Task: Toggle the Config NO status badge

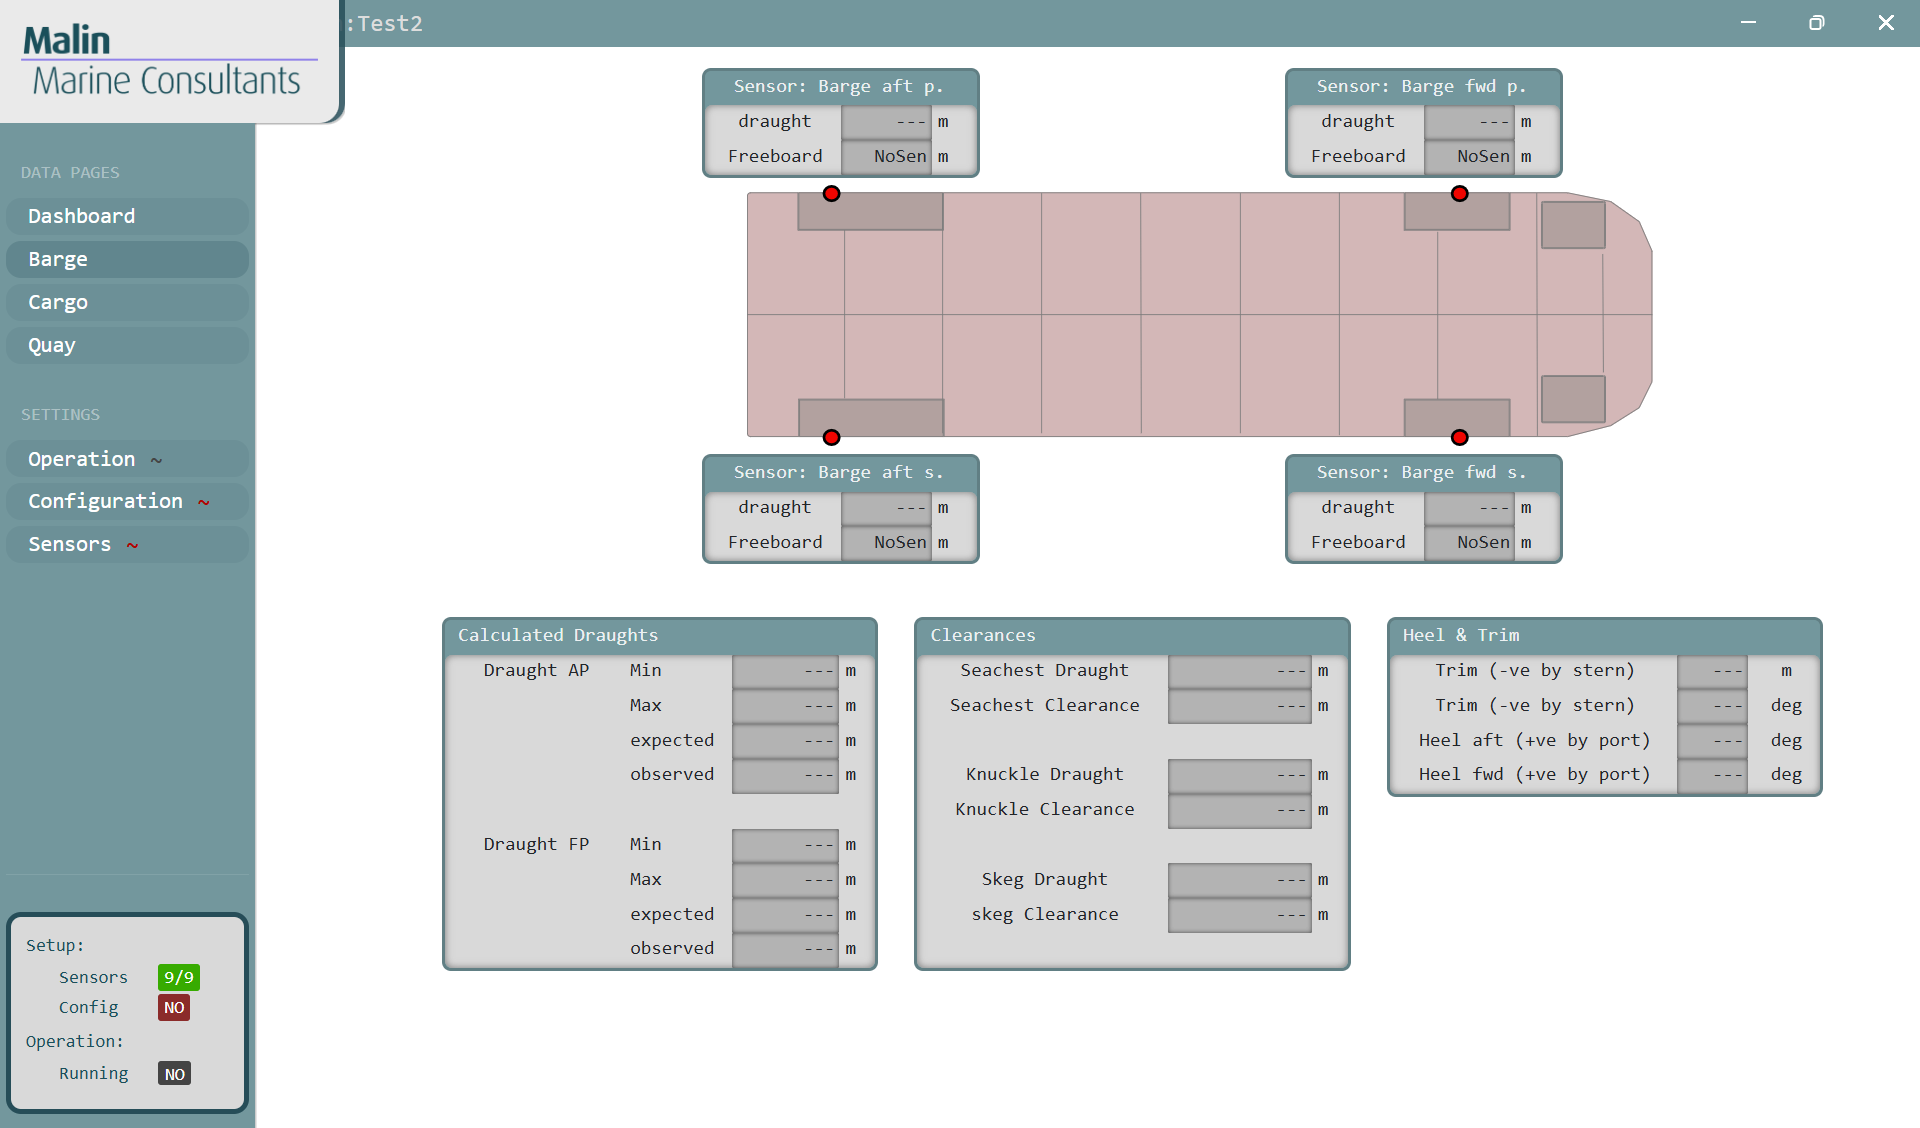Action: pos(173,1008)
